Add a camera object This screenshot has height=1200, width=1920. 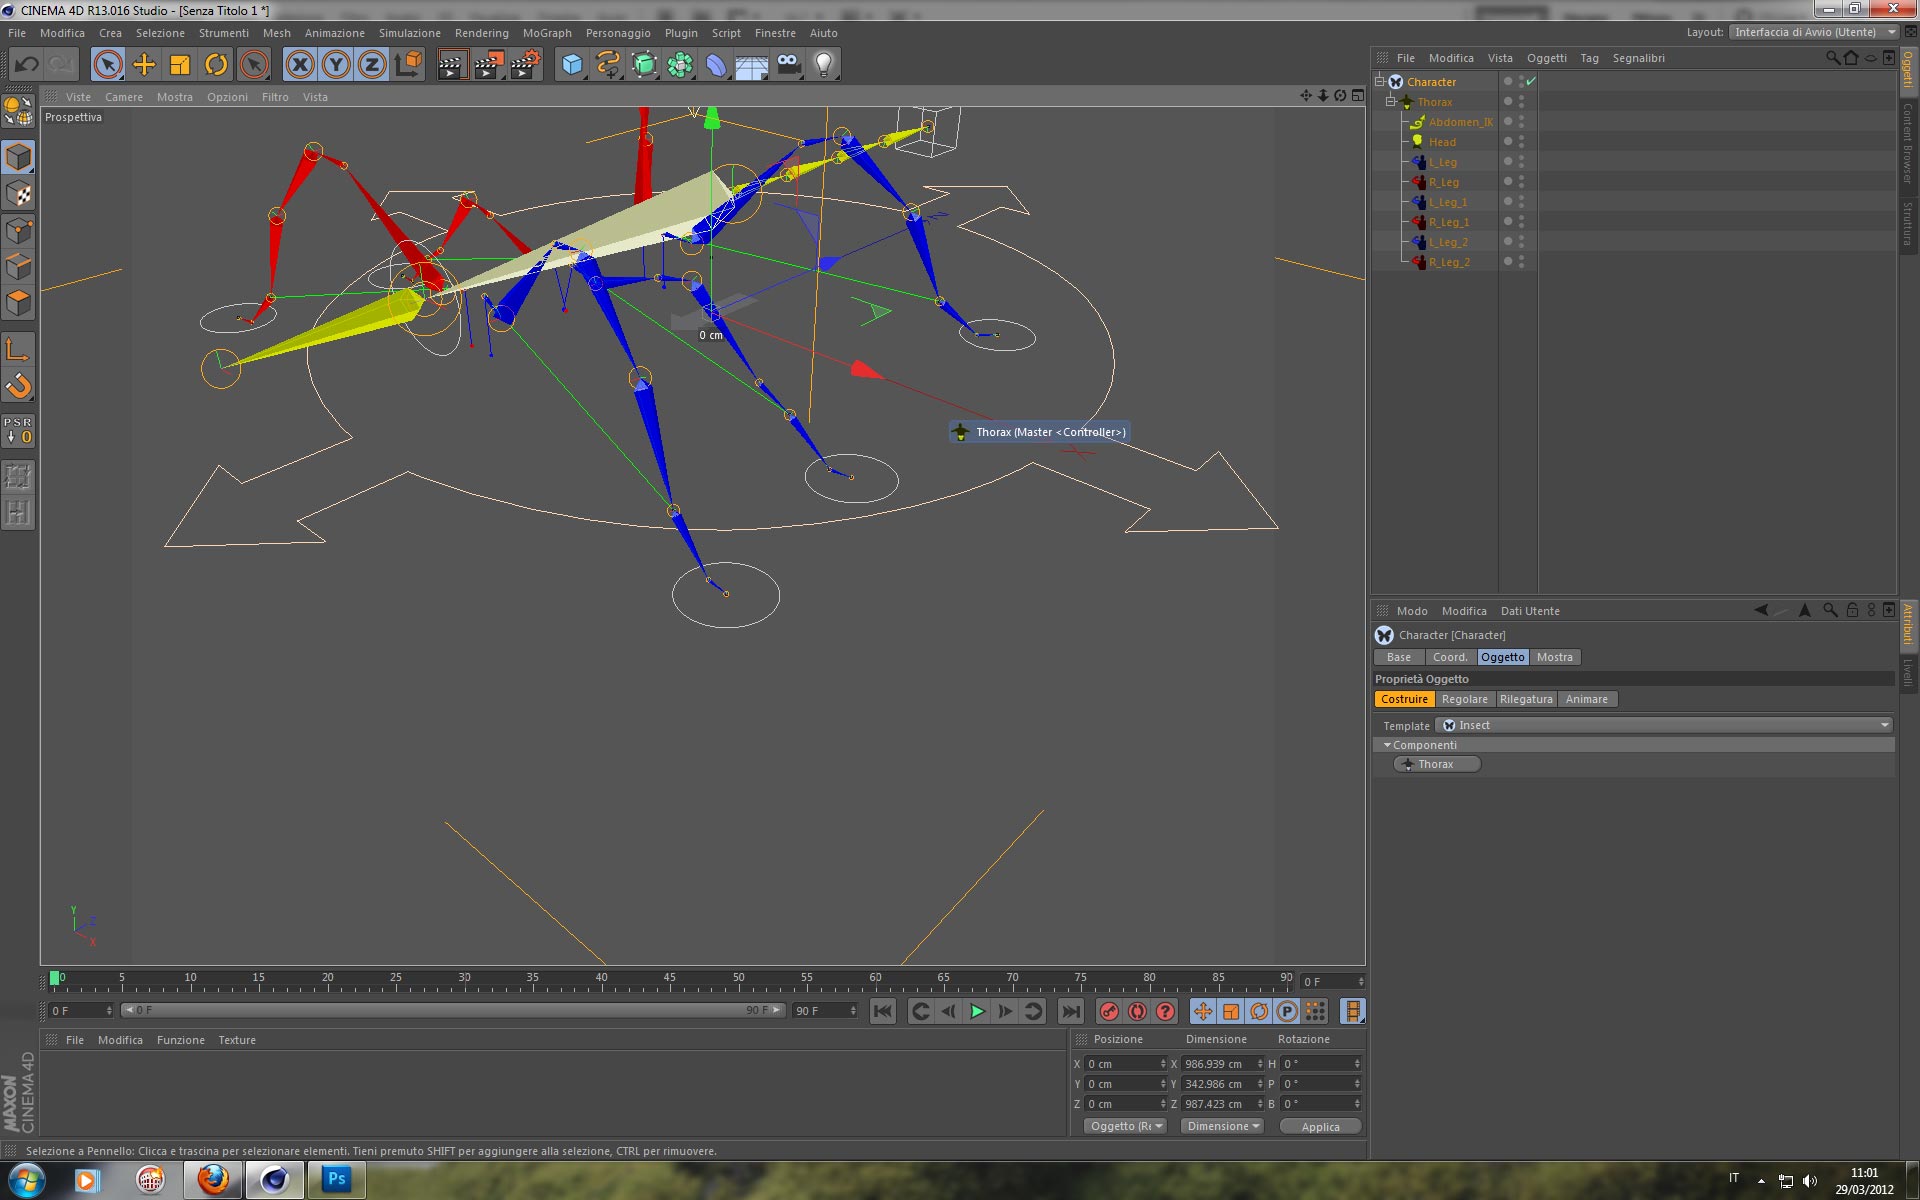(x=788, y=65)
